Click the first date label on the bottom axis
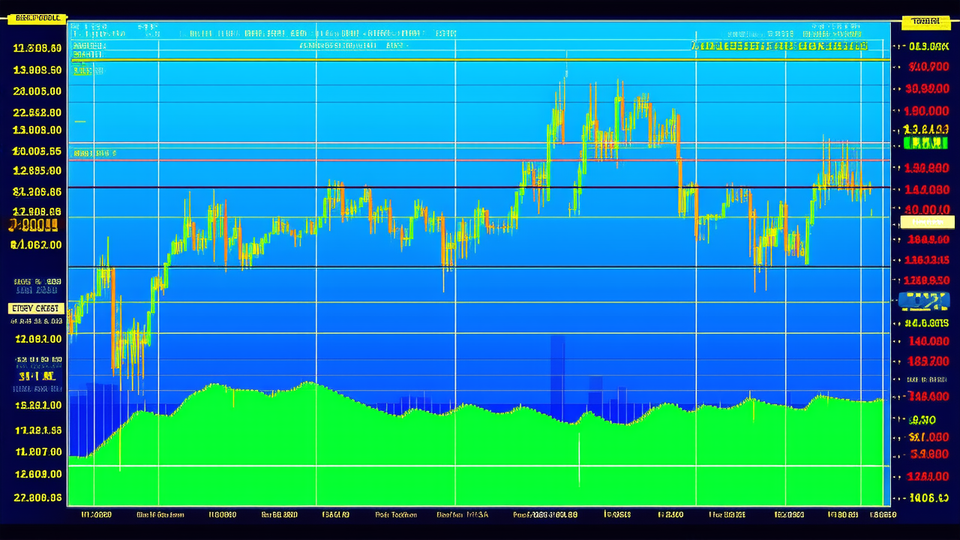960x540 pixels. pyautogui.click(x=96, y=515)
